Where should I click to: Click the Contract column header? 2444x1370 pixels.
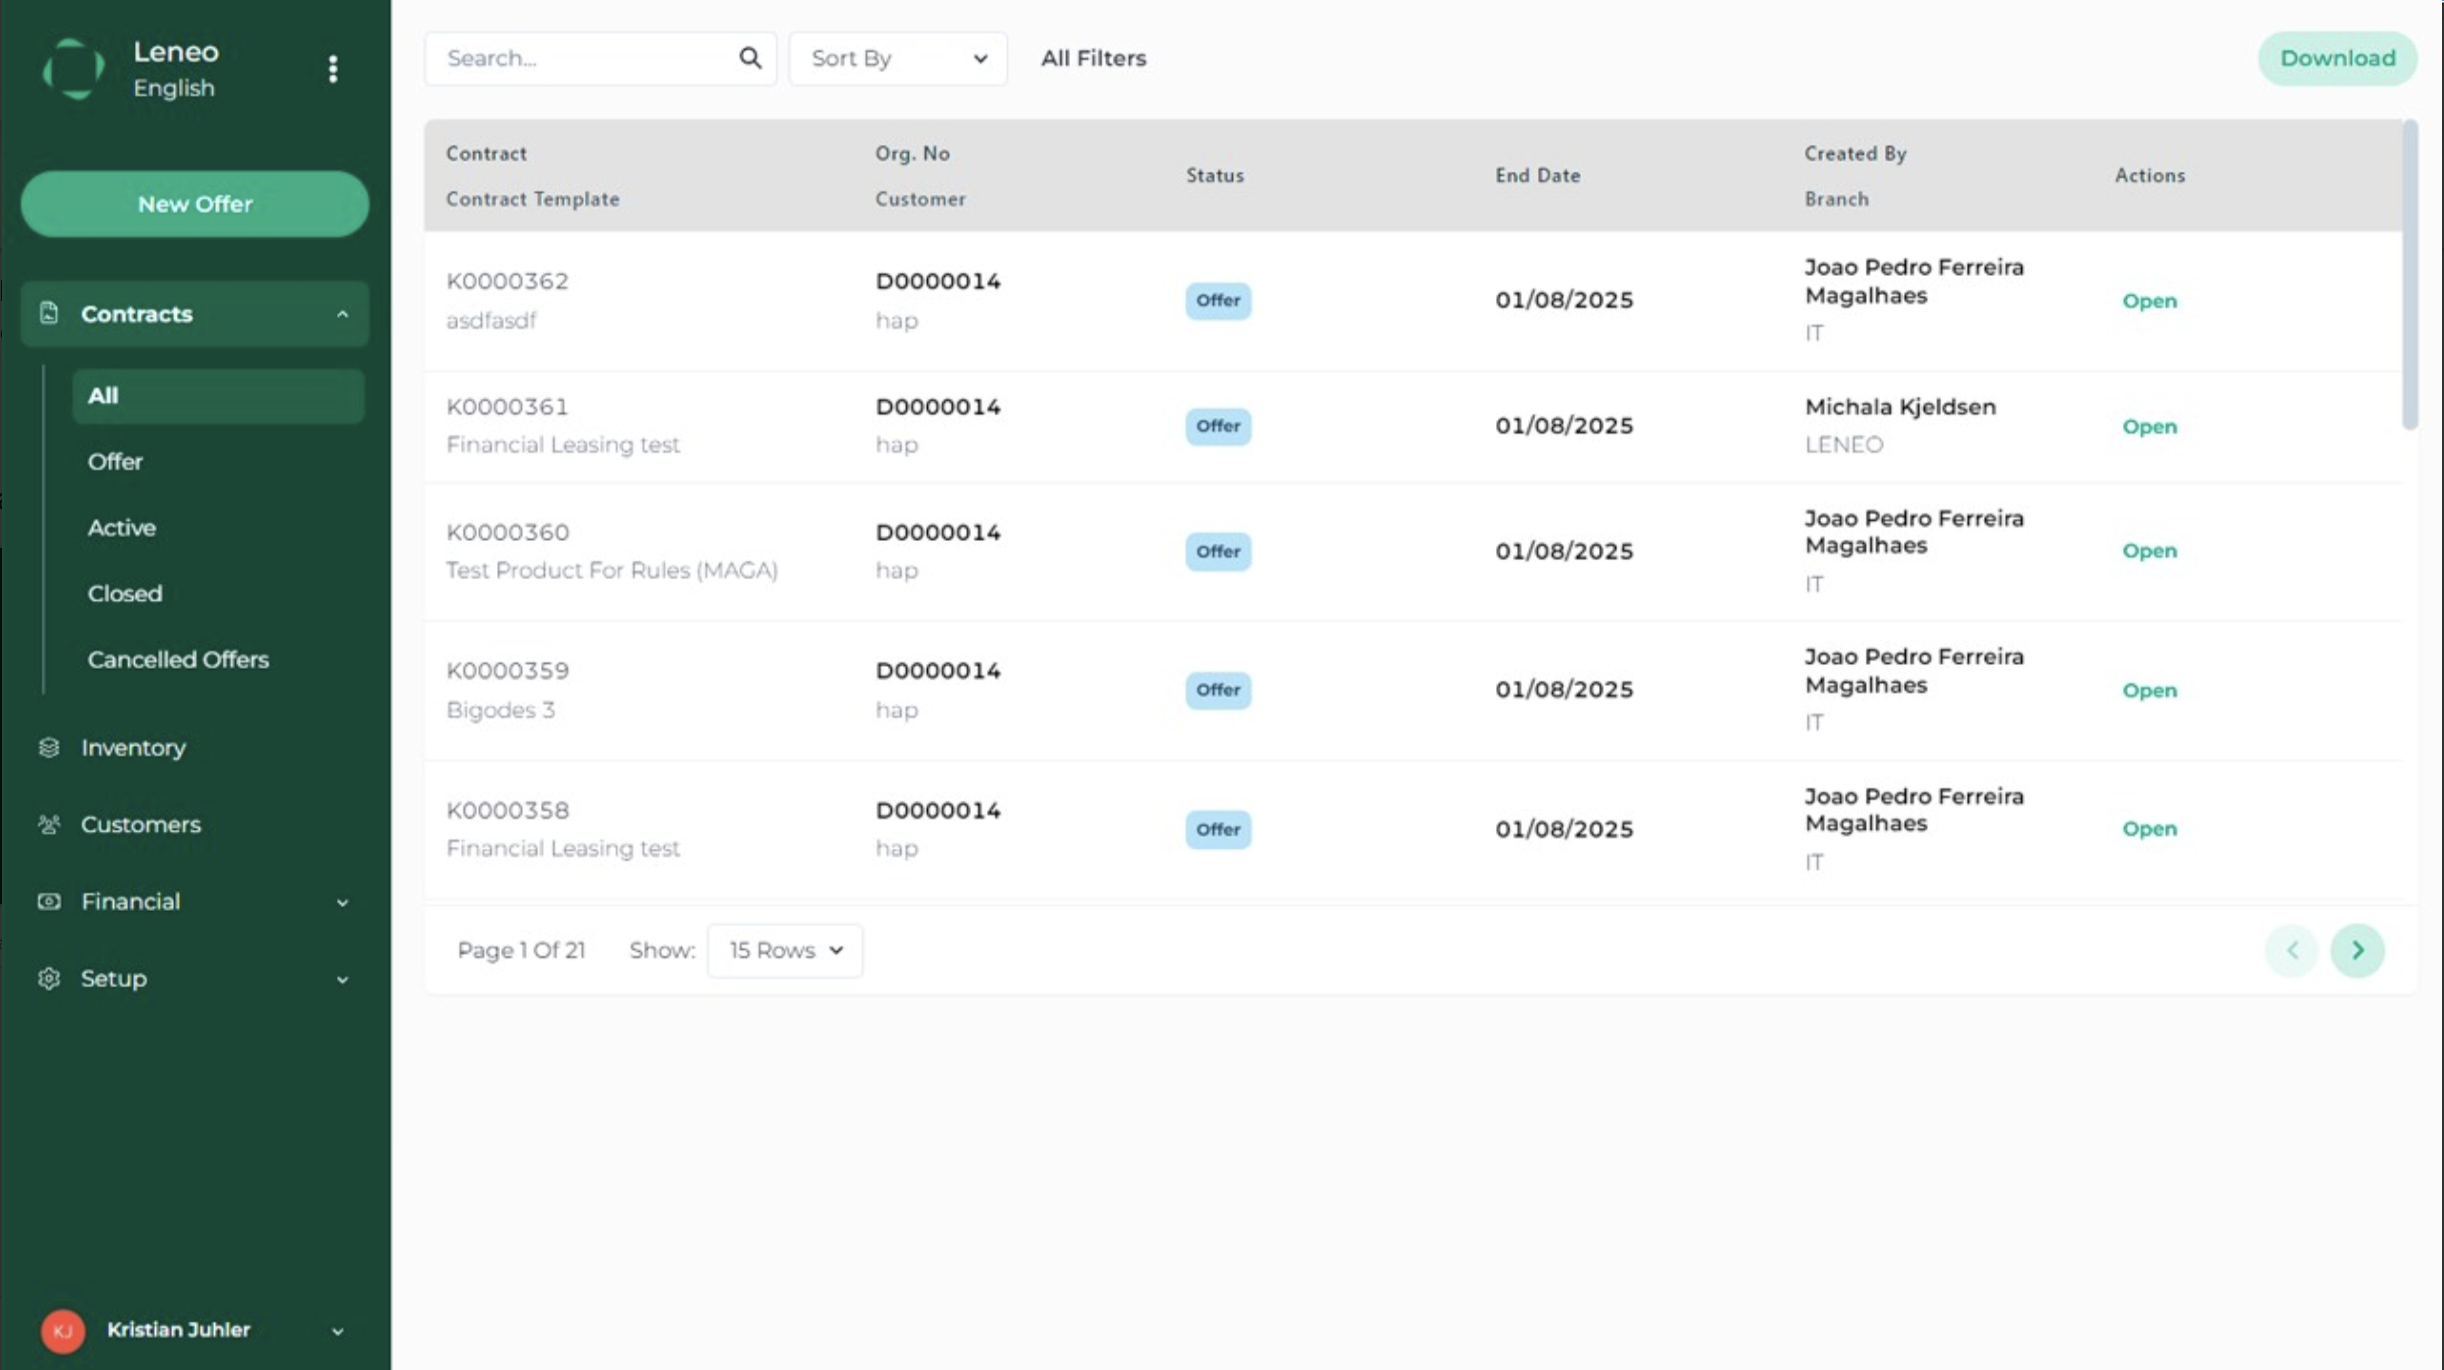click(x=486, y=153)
